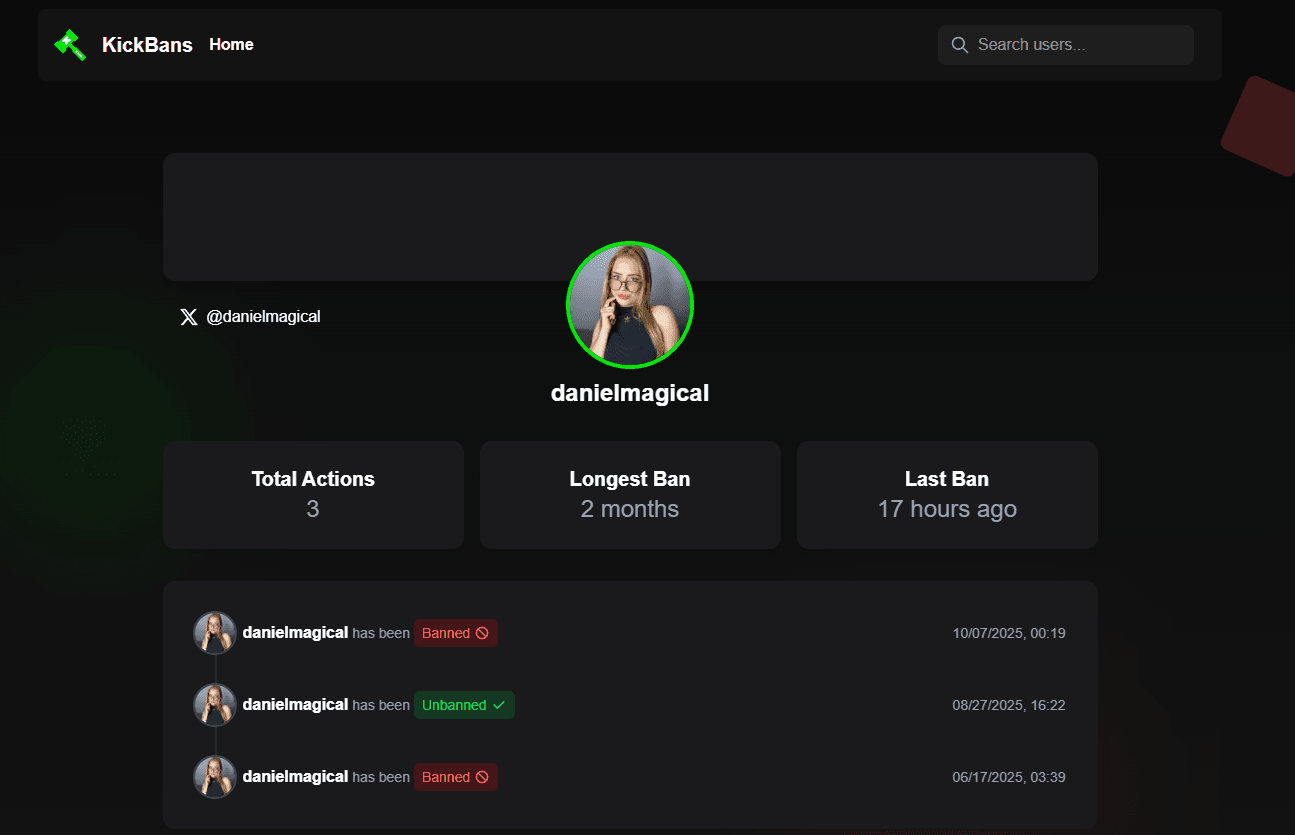The width and height of the screenshot is (1295, 835).
Task: Click the large danielmagical profile picture
Action: pos(630,305)
